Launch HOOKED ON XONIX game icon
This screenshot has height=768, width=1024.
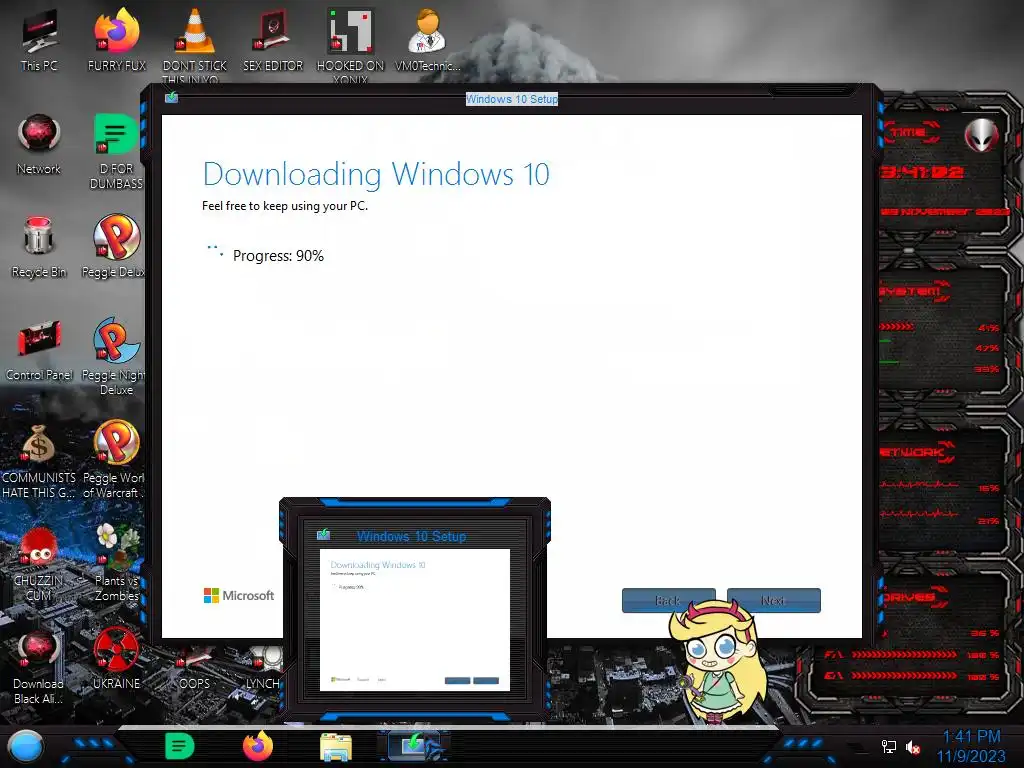pos(351,44)
